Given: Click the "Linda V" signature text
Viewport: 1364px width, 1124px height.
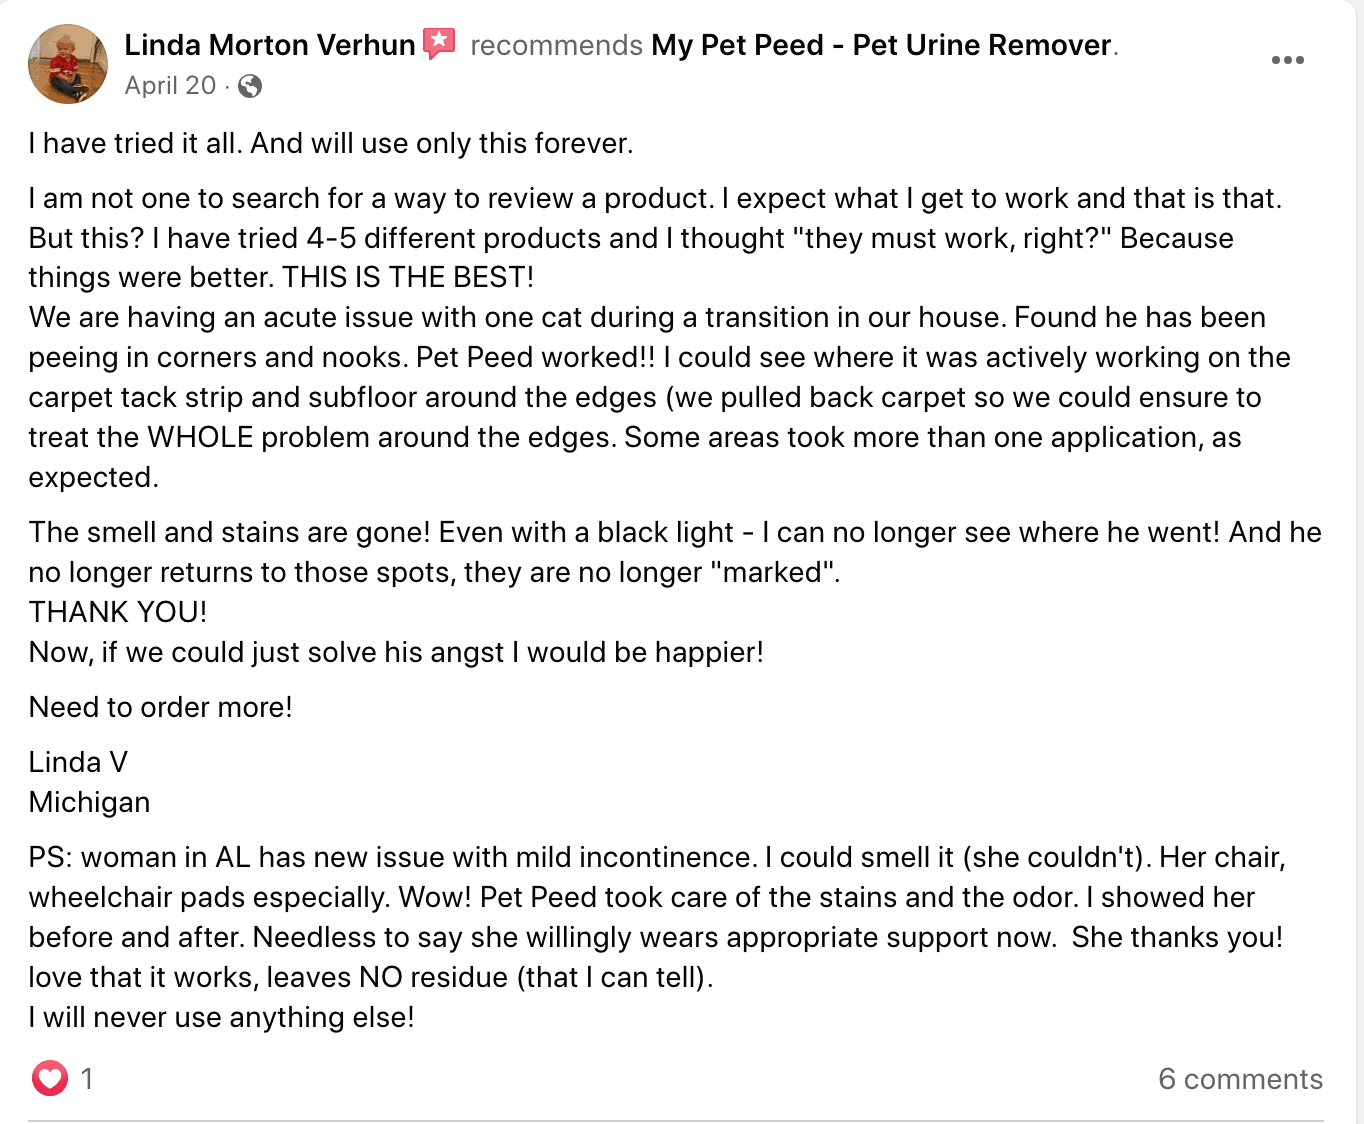Looking at the screenshot, I should point(78,762).
